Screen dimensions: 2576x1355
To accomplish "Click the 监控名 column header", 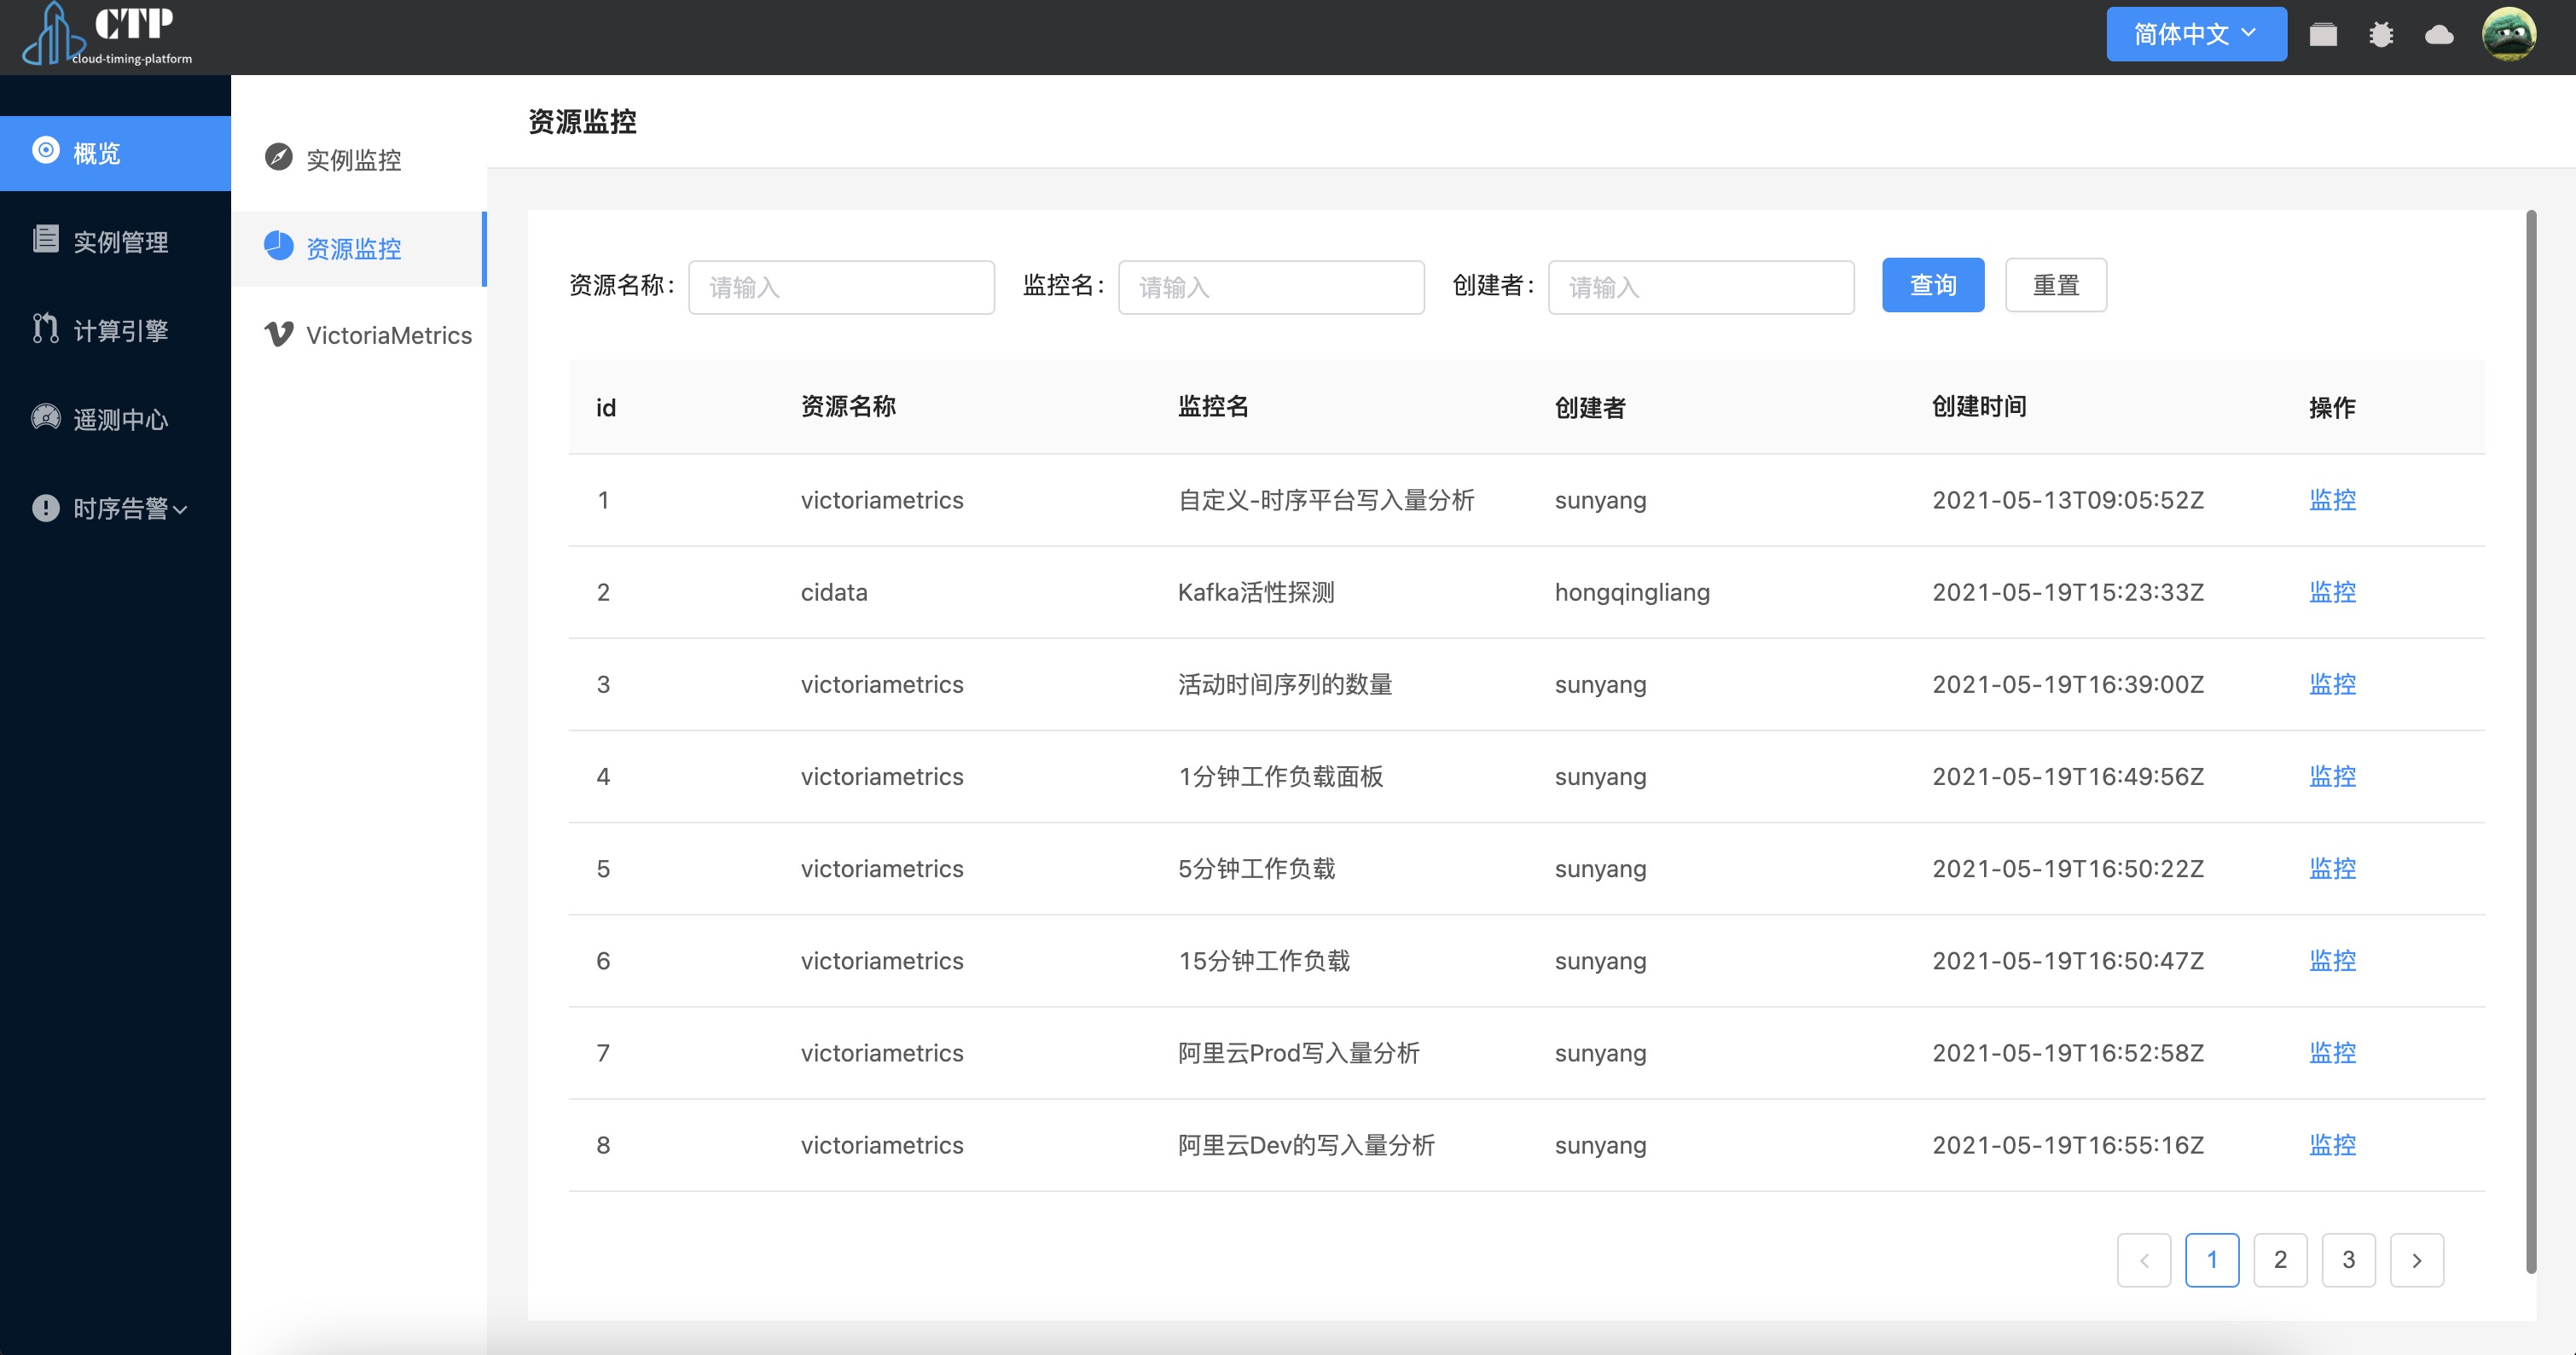I will [1213, 407].
